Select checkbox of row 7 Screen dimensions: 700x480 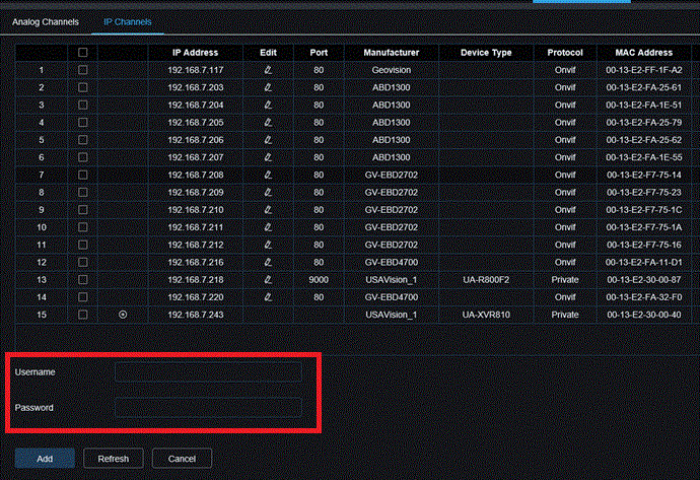83,175
